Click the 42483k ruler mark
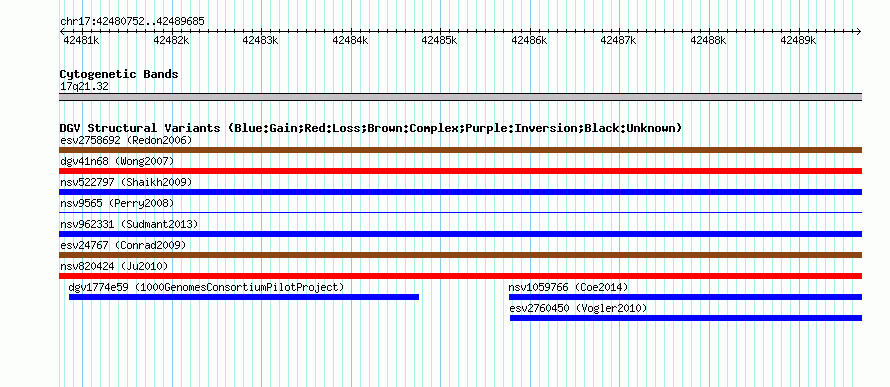Viewport: 890px width, 387px height. click(261, 40)
